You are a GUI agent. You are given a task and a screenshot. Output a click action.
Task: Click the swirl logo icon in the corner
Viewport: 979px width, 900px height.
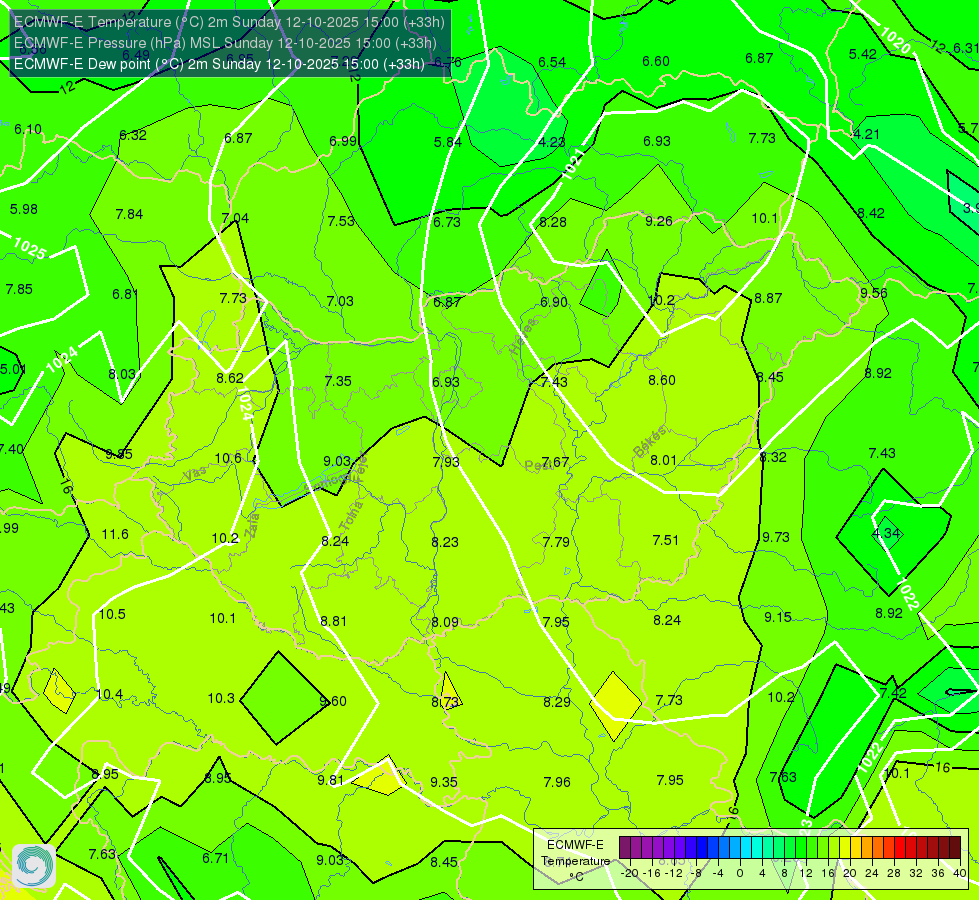point(33,866)
